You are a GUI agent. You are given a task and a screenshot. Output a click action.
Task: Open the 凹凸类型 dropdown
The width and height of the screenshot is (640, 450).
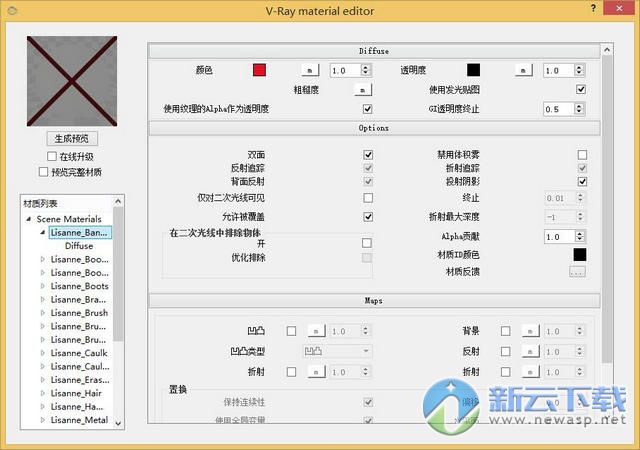click(337, 351)
